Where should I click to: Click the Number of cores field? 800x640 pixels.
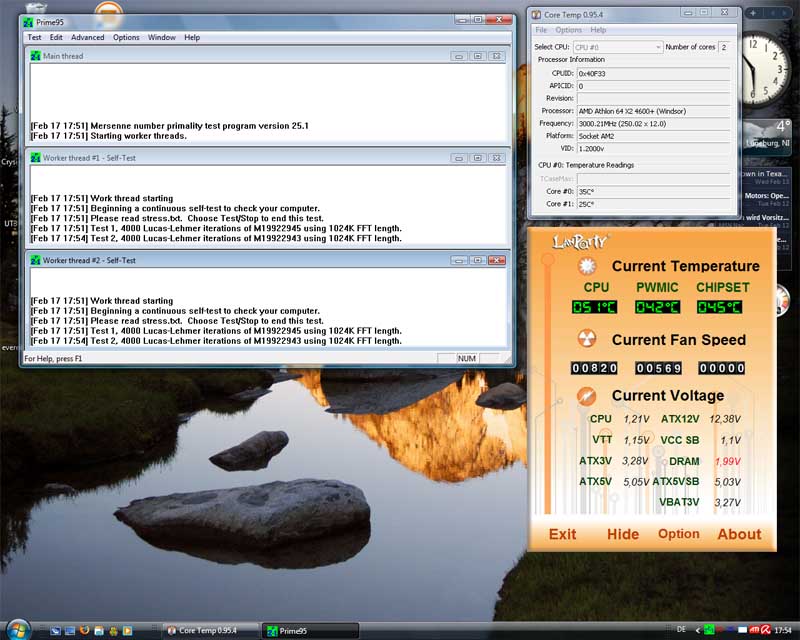click(724, 47)
